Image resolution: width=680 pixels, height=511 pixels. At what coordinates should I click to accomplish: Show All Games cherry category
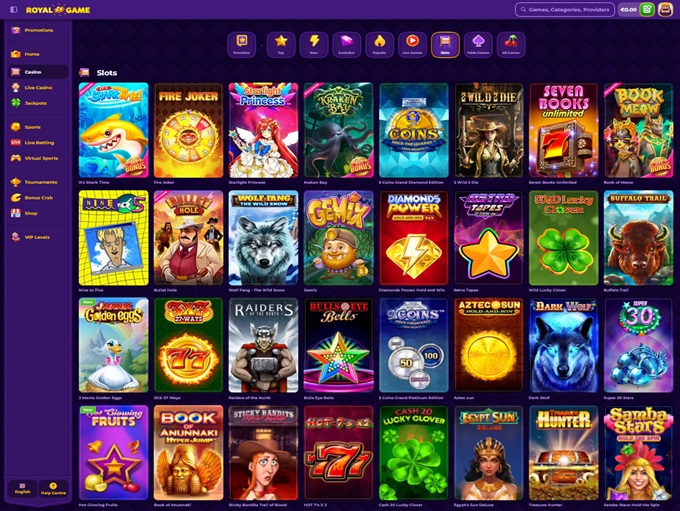point(511,45)
